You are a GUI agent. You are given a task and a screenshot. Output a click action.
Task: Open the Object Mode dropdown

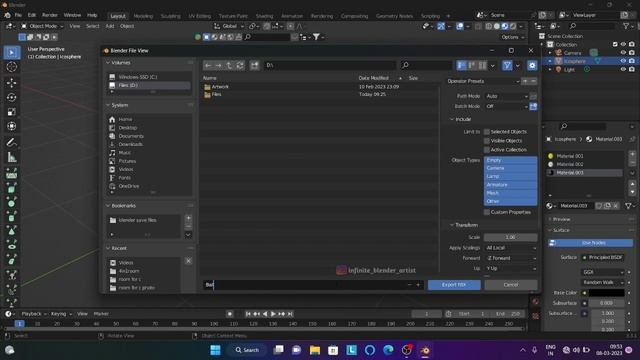pos(42,26)
